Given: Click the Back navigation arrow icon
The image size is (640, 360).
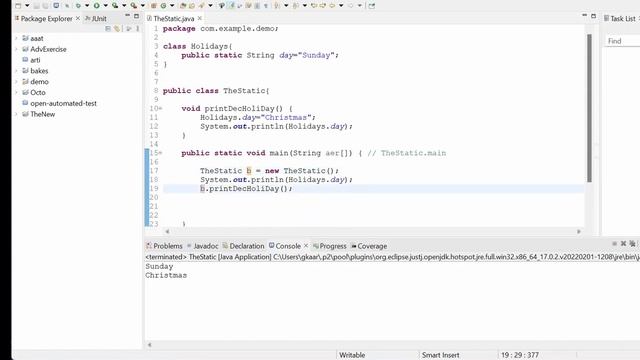Looking at the screenshot, I should point(332,6).
